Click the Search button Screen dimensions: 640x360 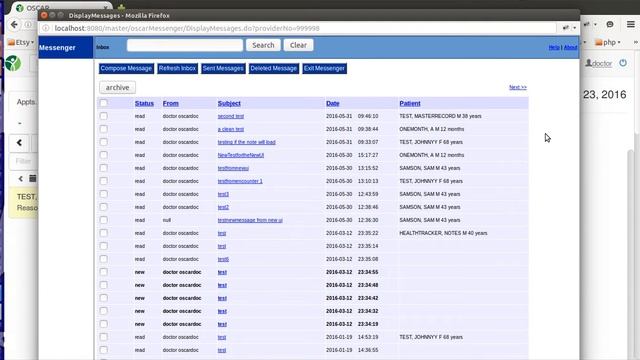tap(263, 45)
